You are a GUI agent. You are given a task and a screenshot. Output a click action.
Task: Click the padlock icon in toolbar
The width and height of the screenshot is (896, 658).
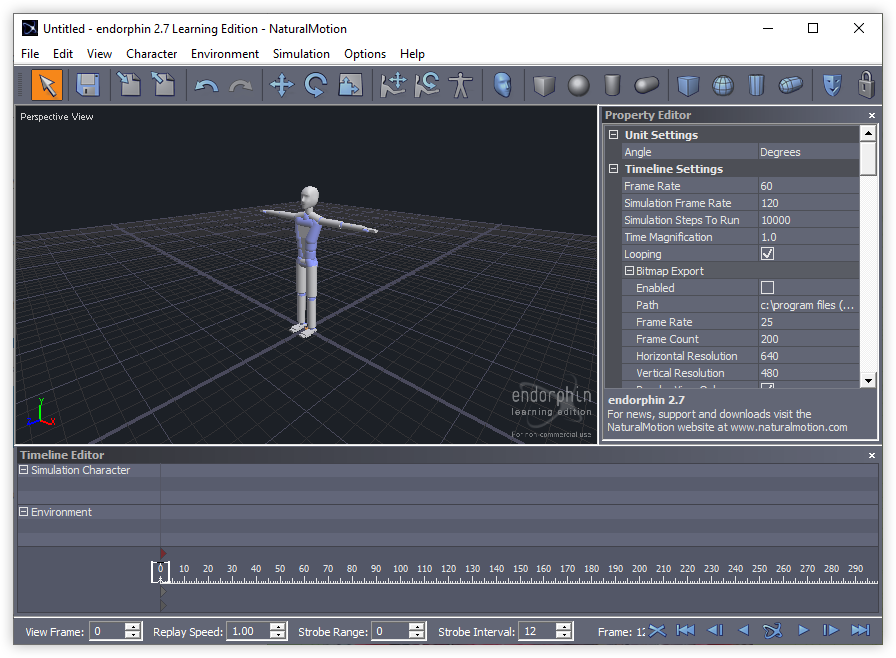(866, 85)
